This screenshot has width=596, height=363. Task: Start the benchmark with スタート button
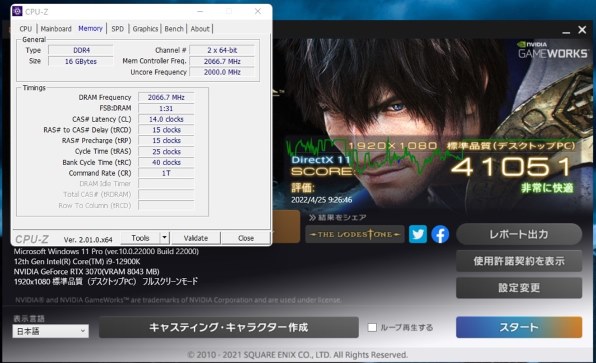click(519, 327)
